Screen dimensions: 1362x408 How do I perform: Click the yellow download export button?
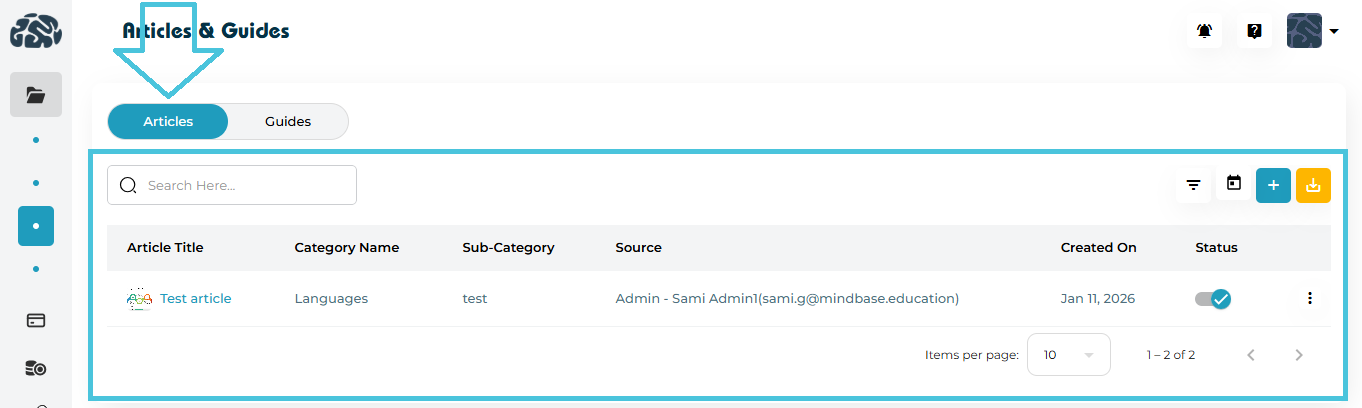click(x=1313, y=185)
